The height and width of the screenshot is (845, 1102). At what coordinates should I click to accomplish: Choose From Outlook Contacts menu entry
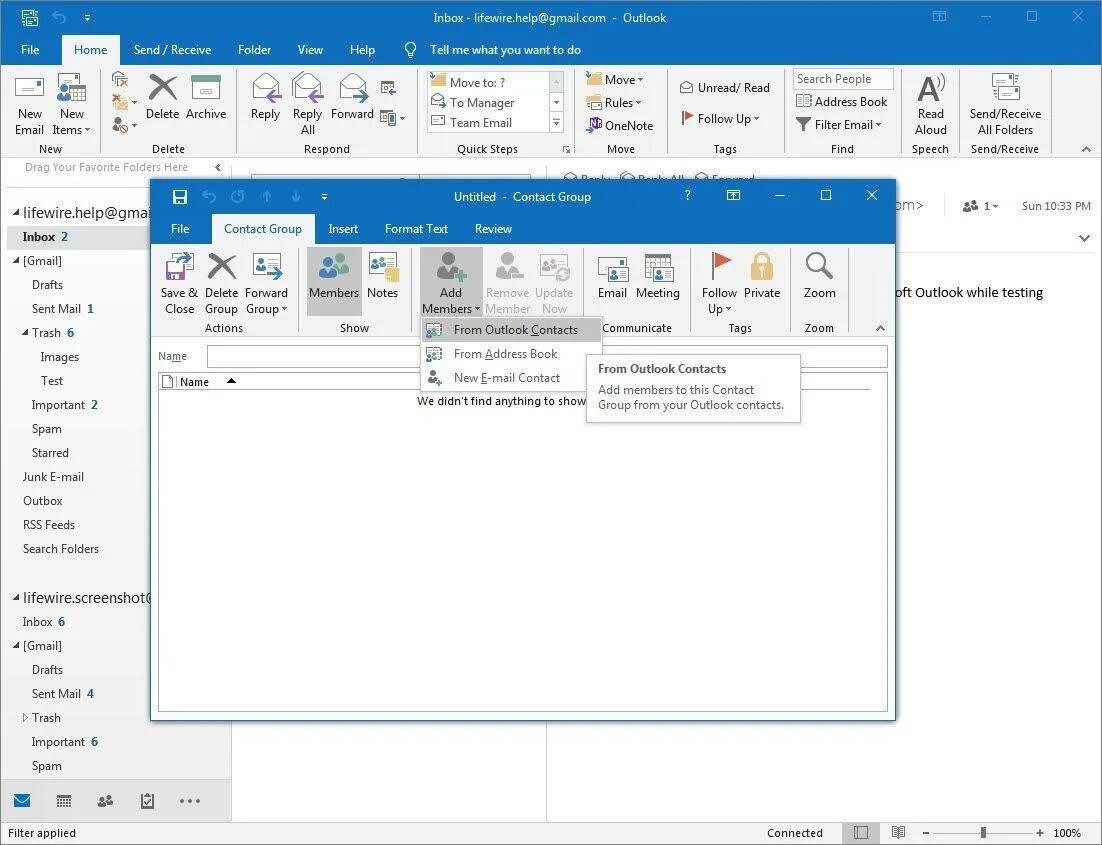pyautogui.click(x=512, y=330)
